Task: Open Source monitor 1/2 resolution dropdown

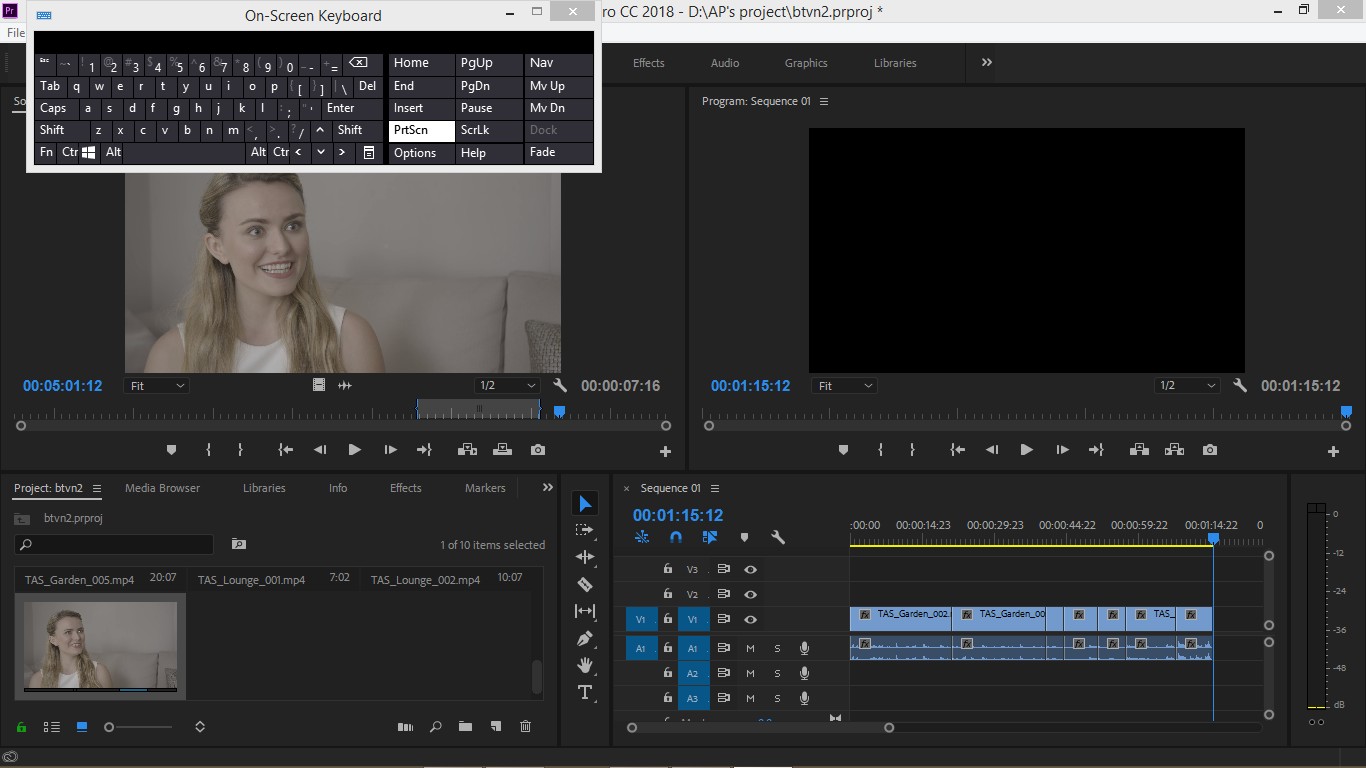Action: point(507,385)
